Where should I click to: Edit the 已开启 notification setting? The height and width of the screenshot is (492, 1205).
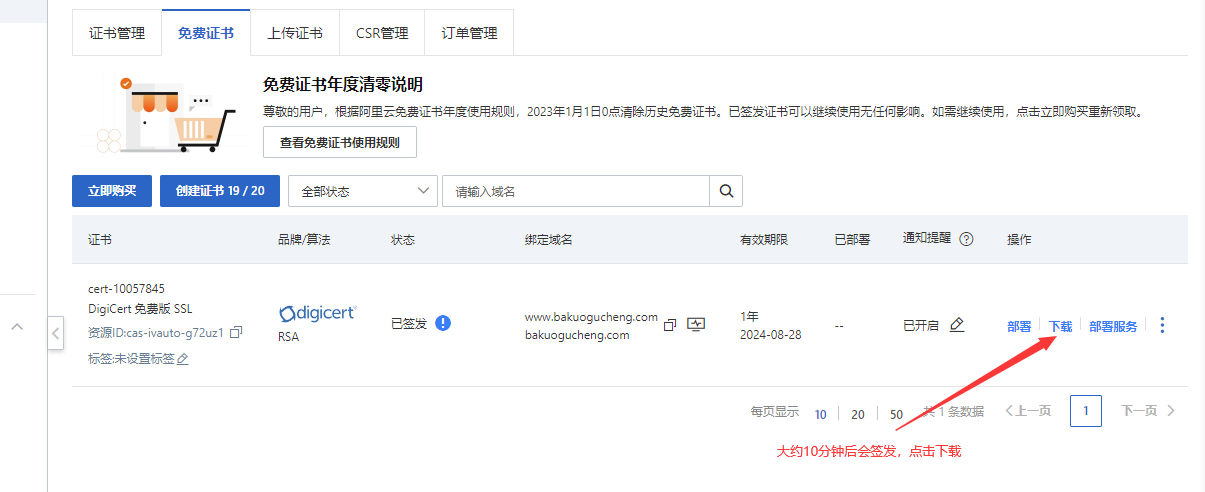957,325
